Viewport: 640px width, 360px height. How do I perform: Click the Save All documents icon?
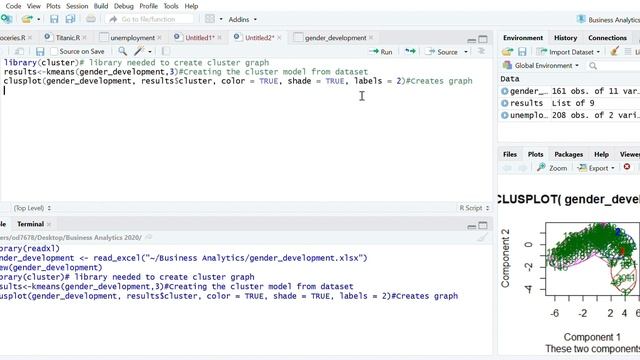pyautogui.click(x=71, y=19)
